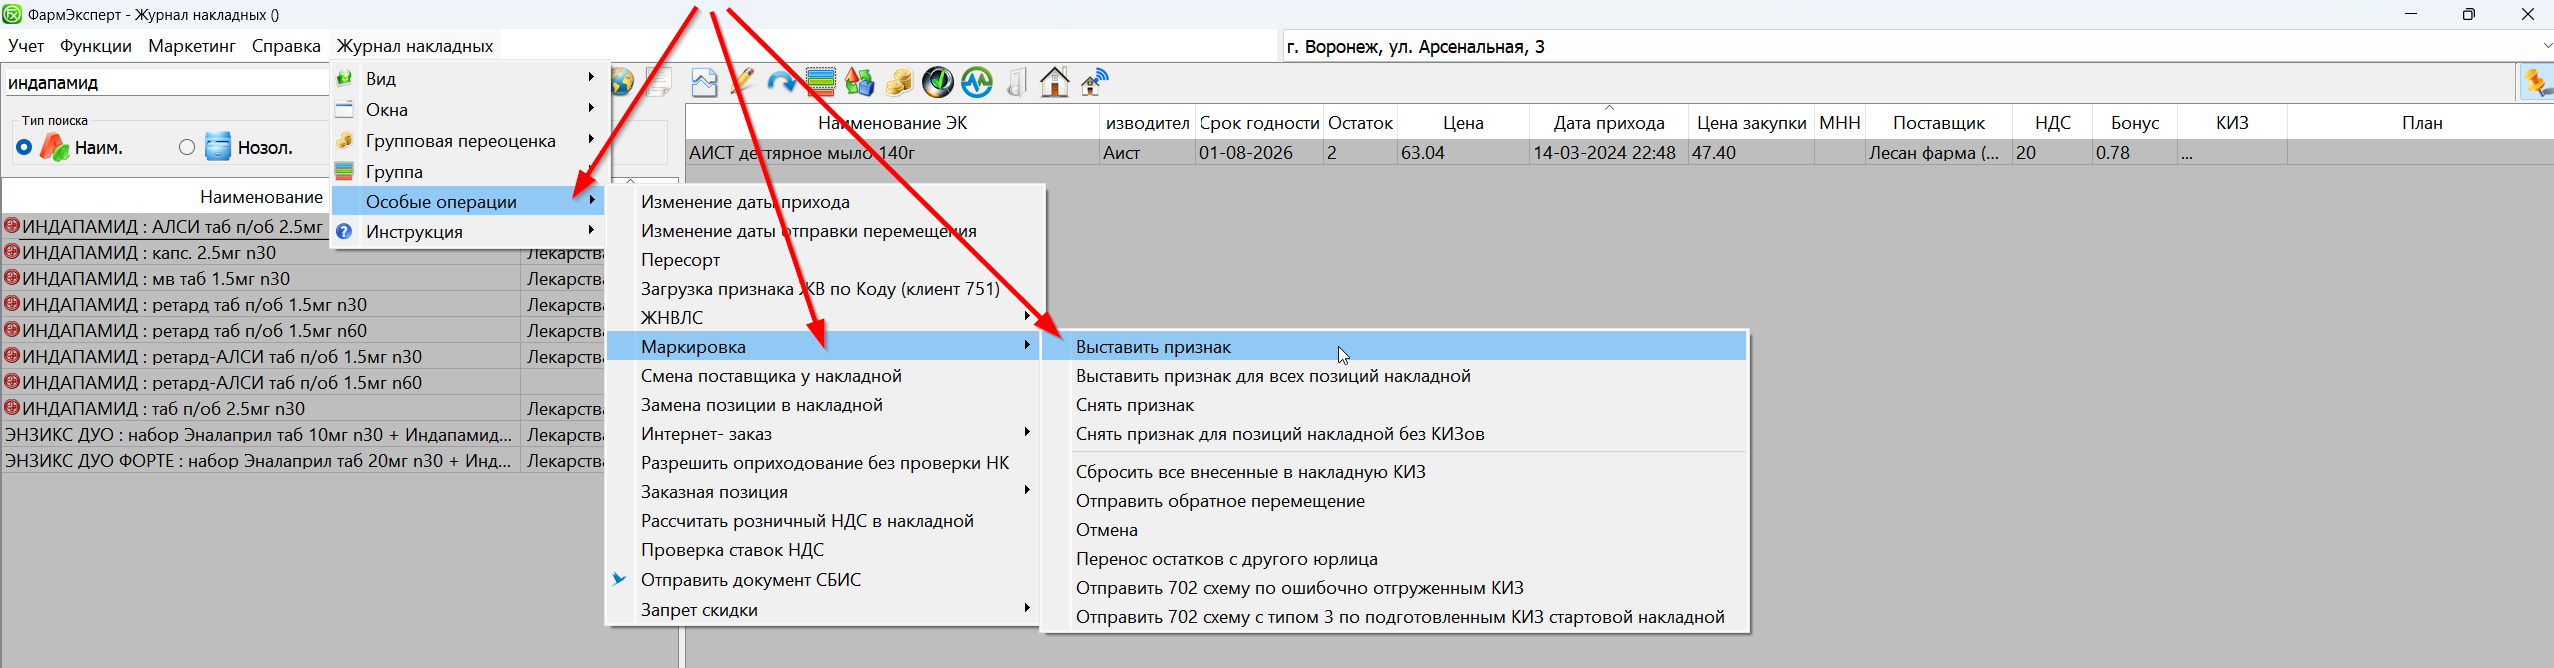This screenshot has height=668, width=2554.
Task: Select the Нозол. search type radio button
Action: coord(187,148)
